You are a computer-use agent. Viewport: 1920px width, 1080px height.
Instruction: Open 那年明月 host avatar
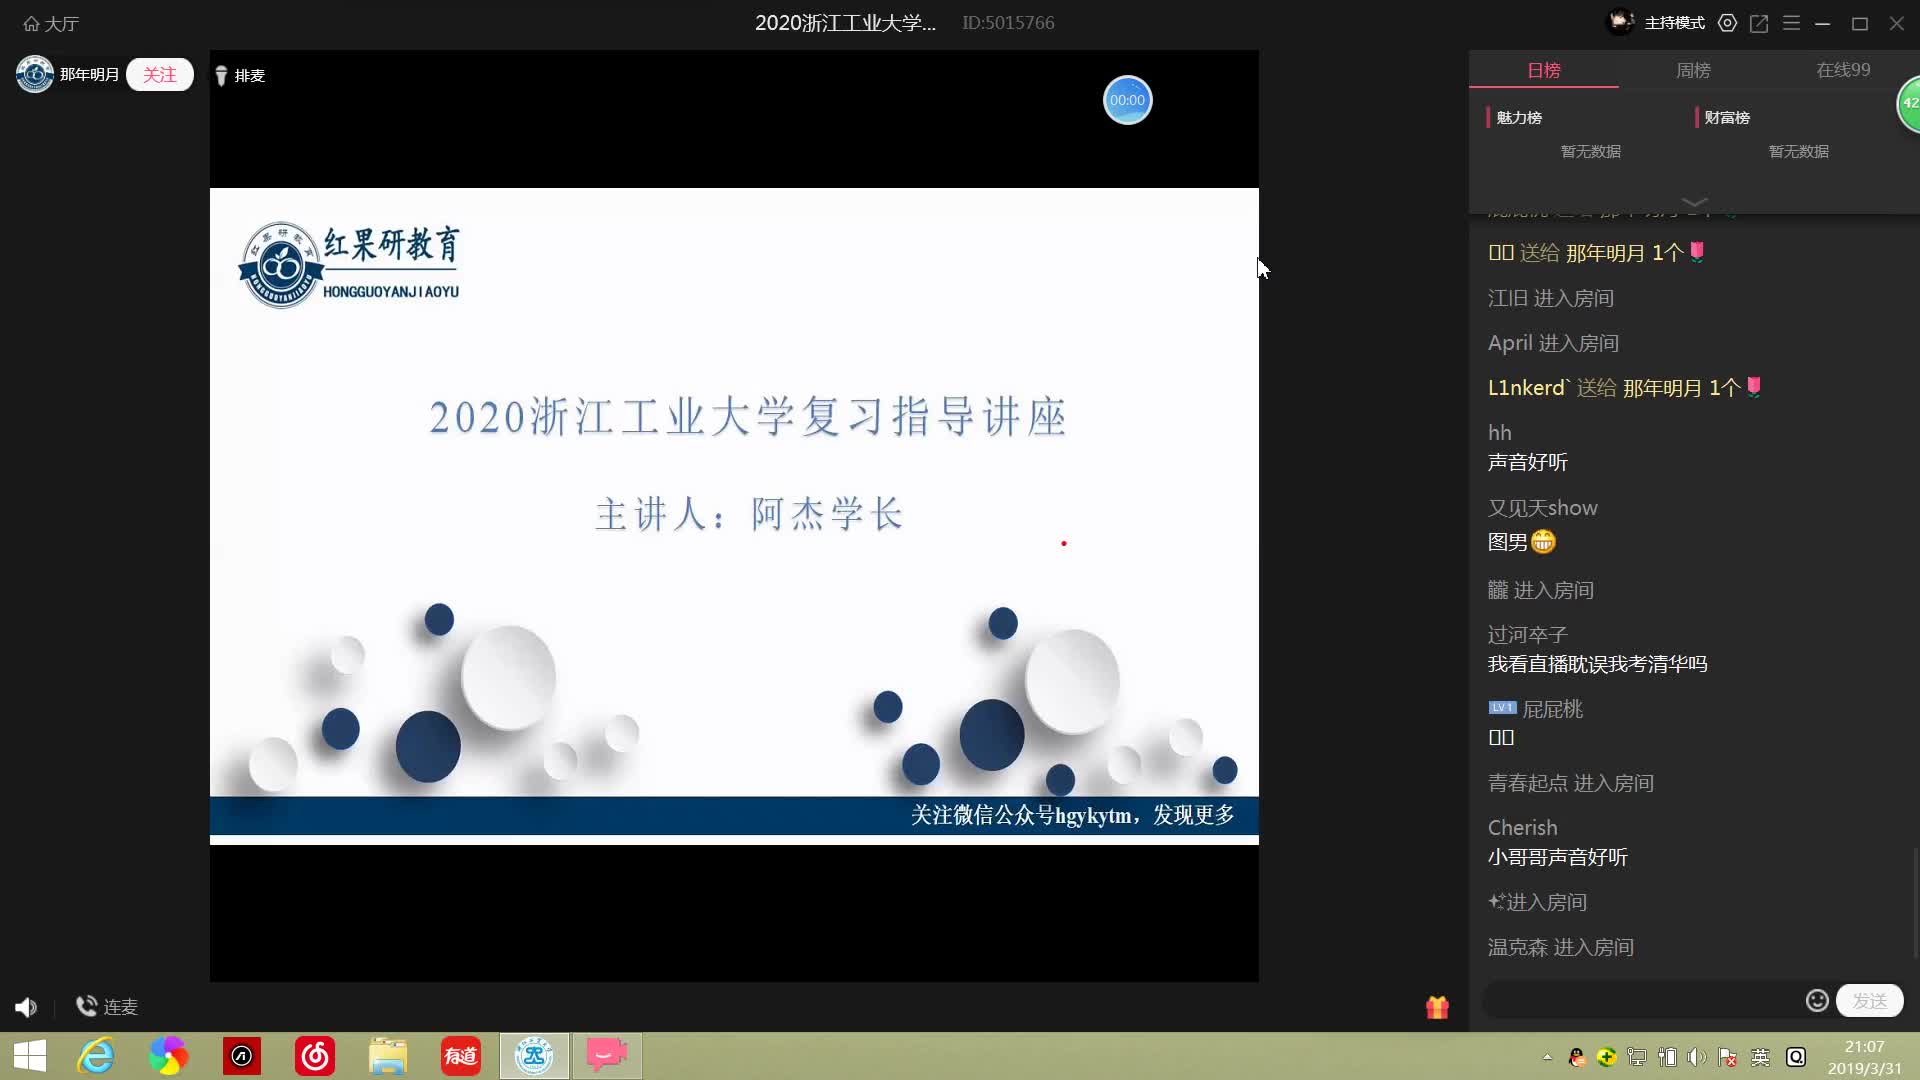point(35,74)
